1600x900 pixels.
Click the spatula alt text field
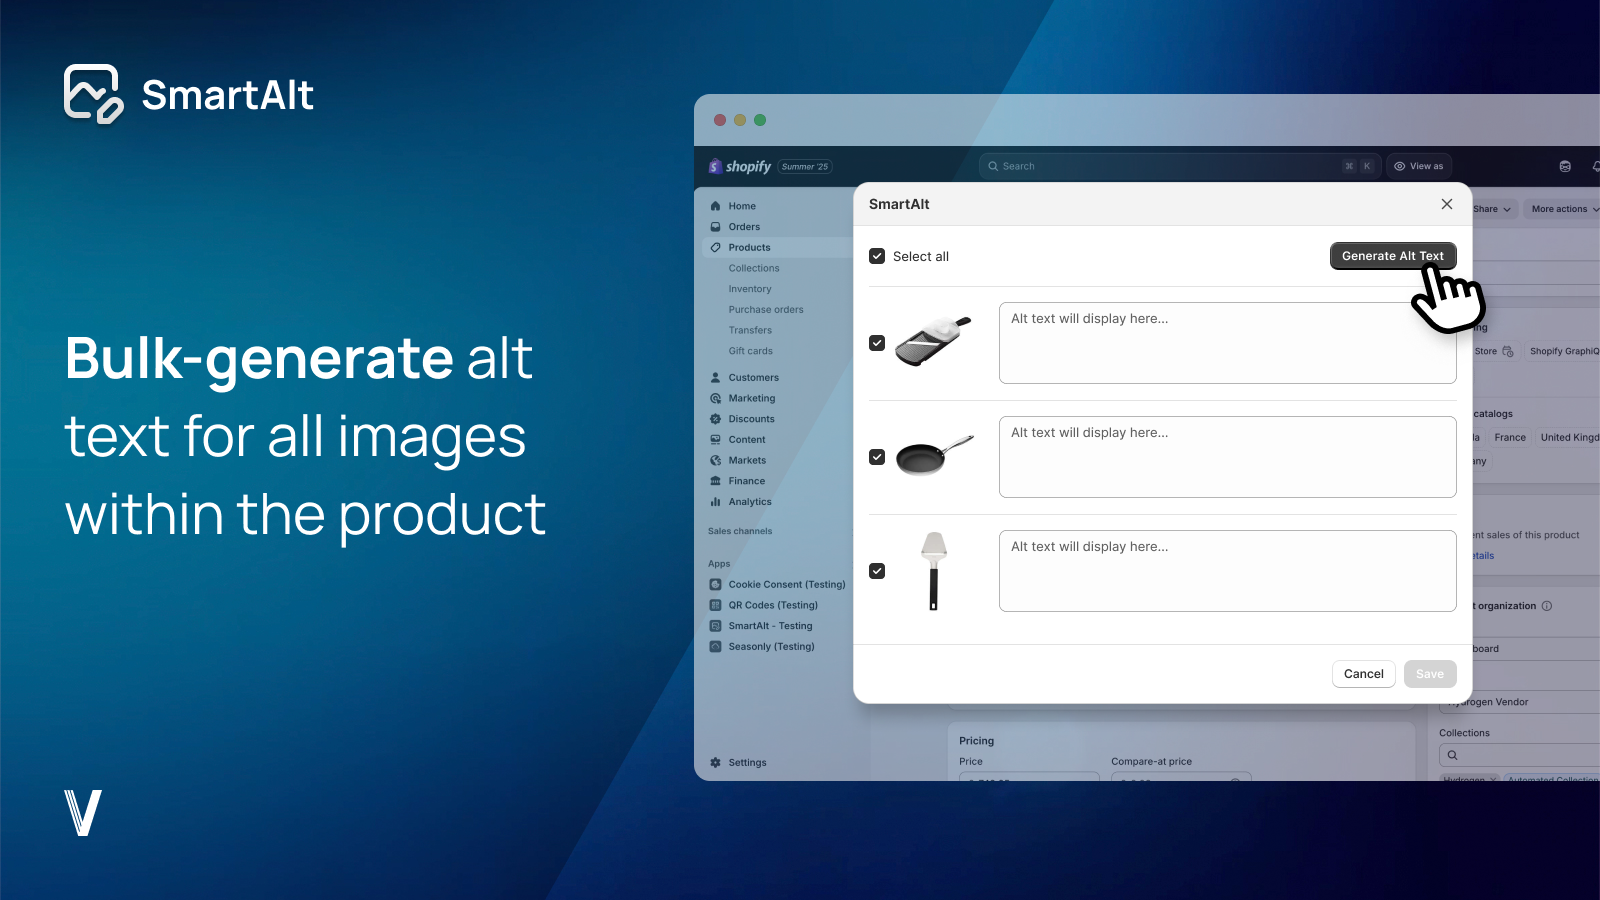click(1227, 571)
